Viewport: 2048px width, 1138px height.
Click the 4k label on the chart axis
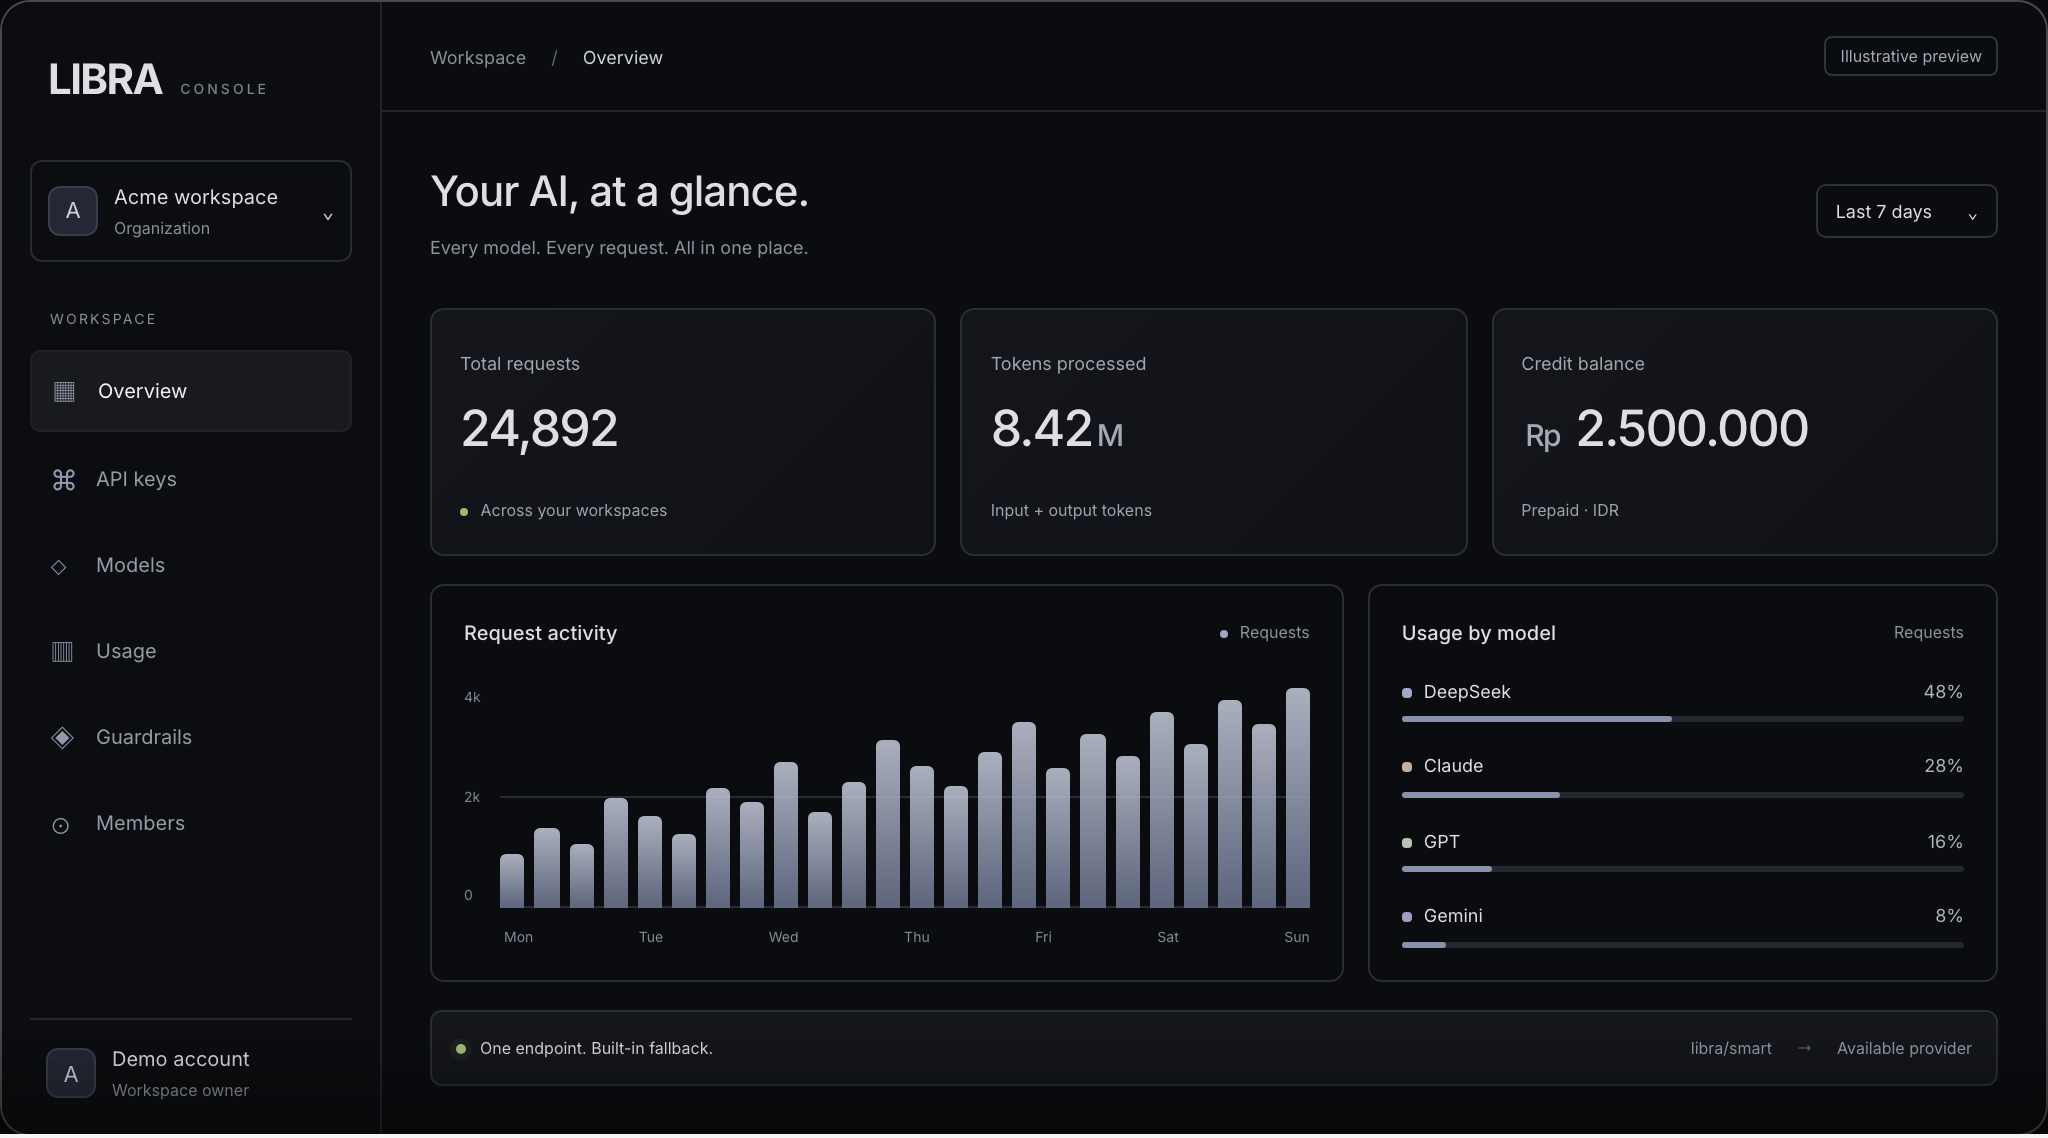tap(472, 697)
